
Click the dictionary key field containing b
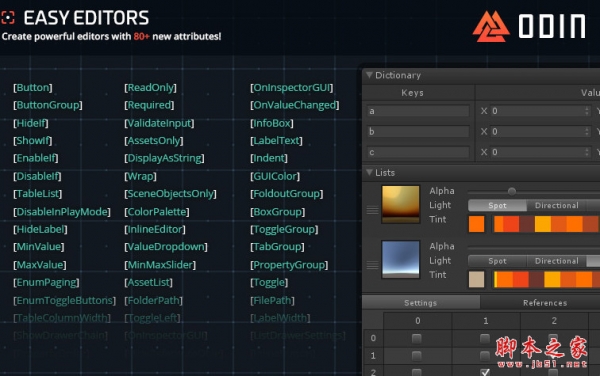[418, 132]
